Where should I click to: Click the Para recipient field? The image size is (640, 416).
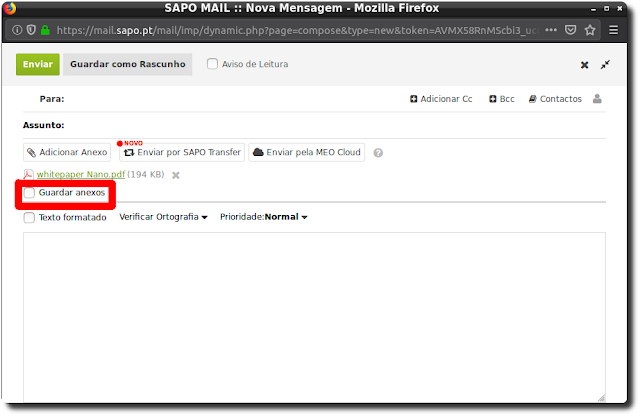pyautogui.click(x=237, y=99)
